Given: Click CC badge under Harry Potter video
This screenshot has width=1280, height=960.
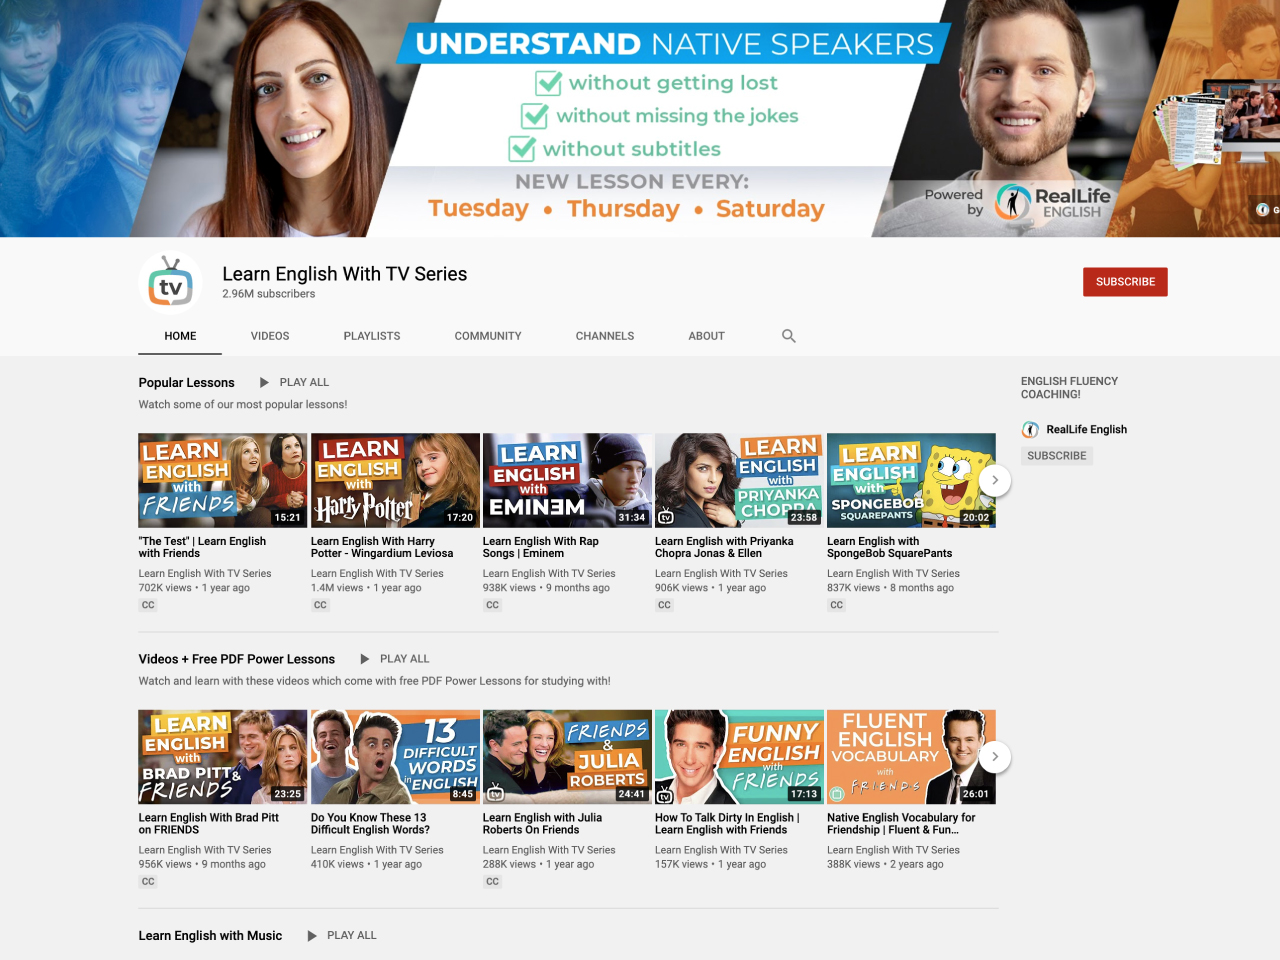Looking at the screenshot, I should pyautogui.click(x=320, y=605).
